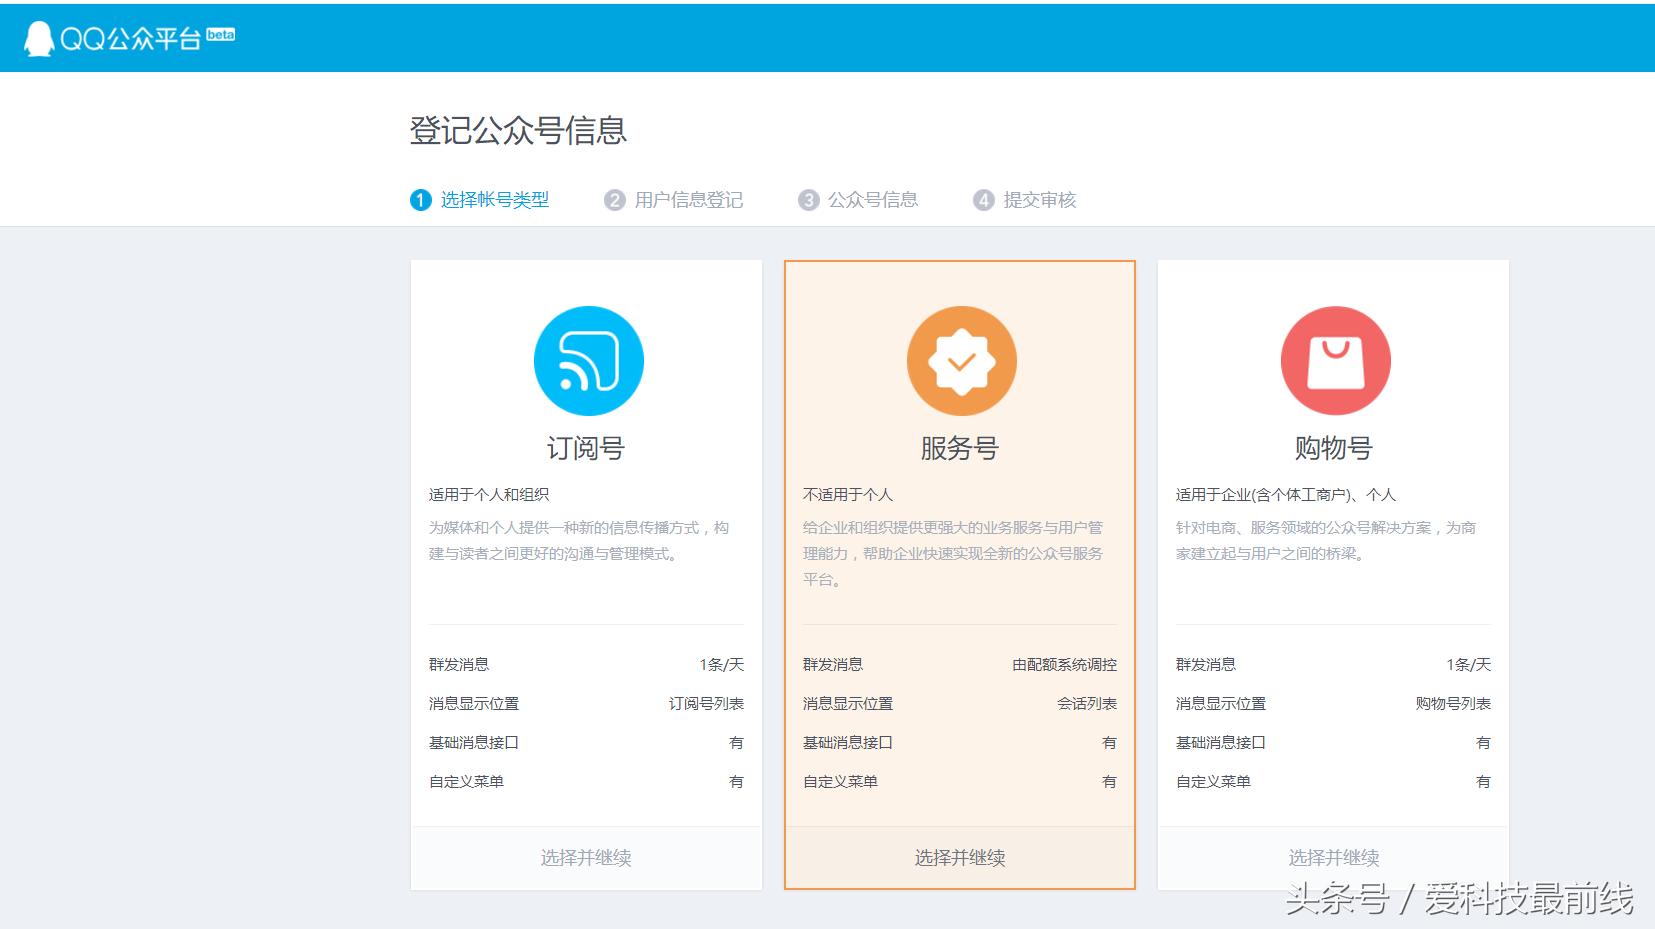Click 选择并继续 under 购物号
The image size is (1655, 929).
pyautogui.click(x=1334, y=857)
